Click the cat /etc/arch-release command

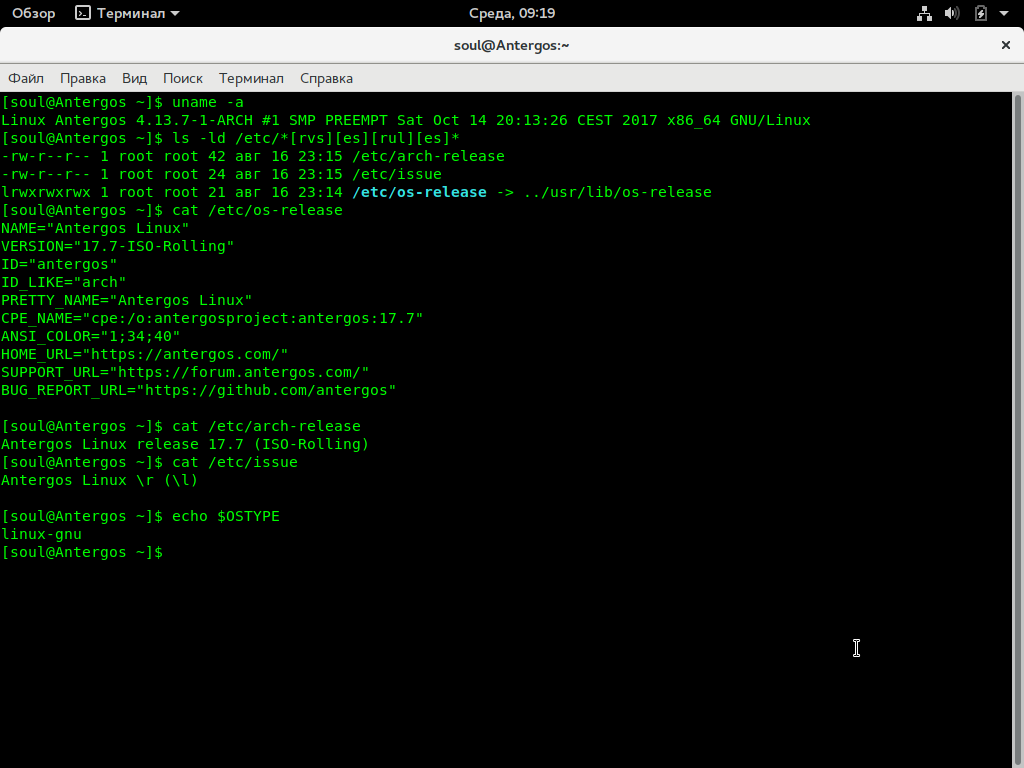click(266, 426)
